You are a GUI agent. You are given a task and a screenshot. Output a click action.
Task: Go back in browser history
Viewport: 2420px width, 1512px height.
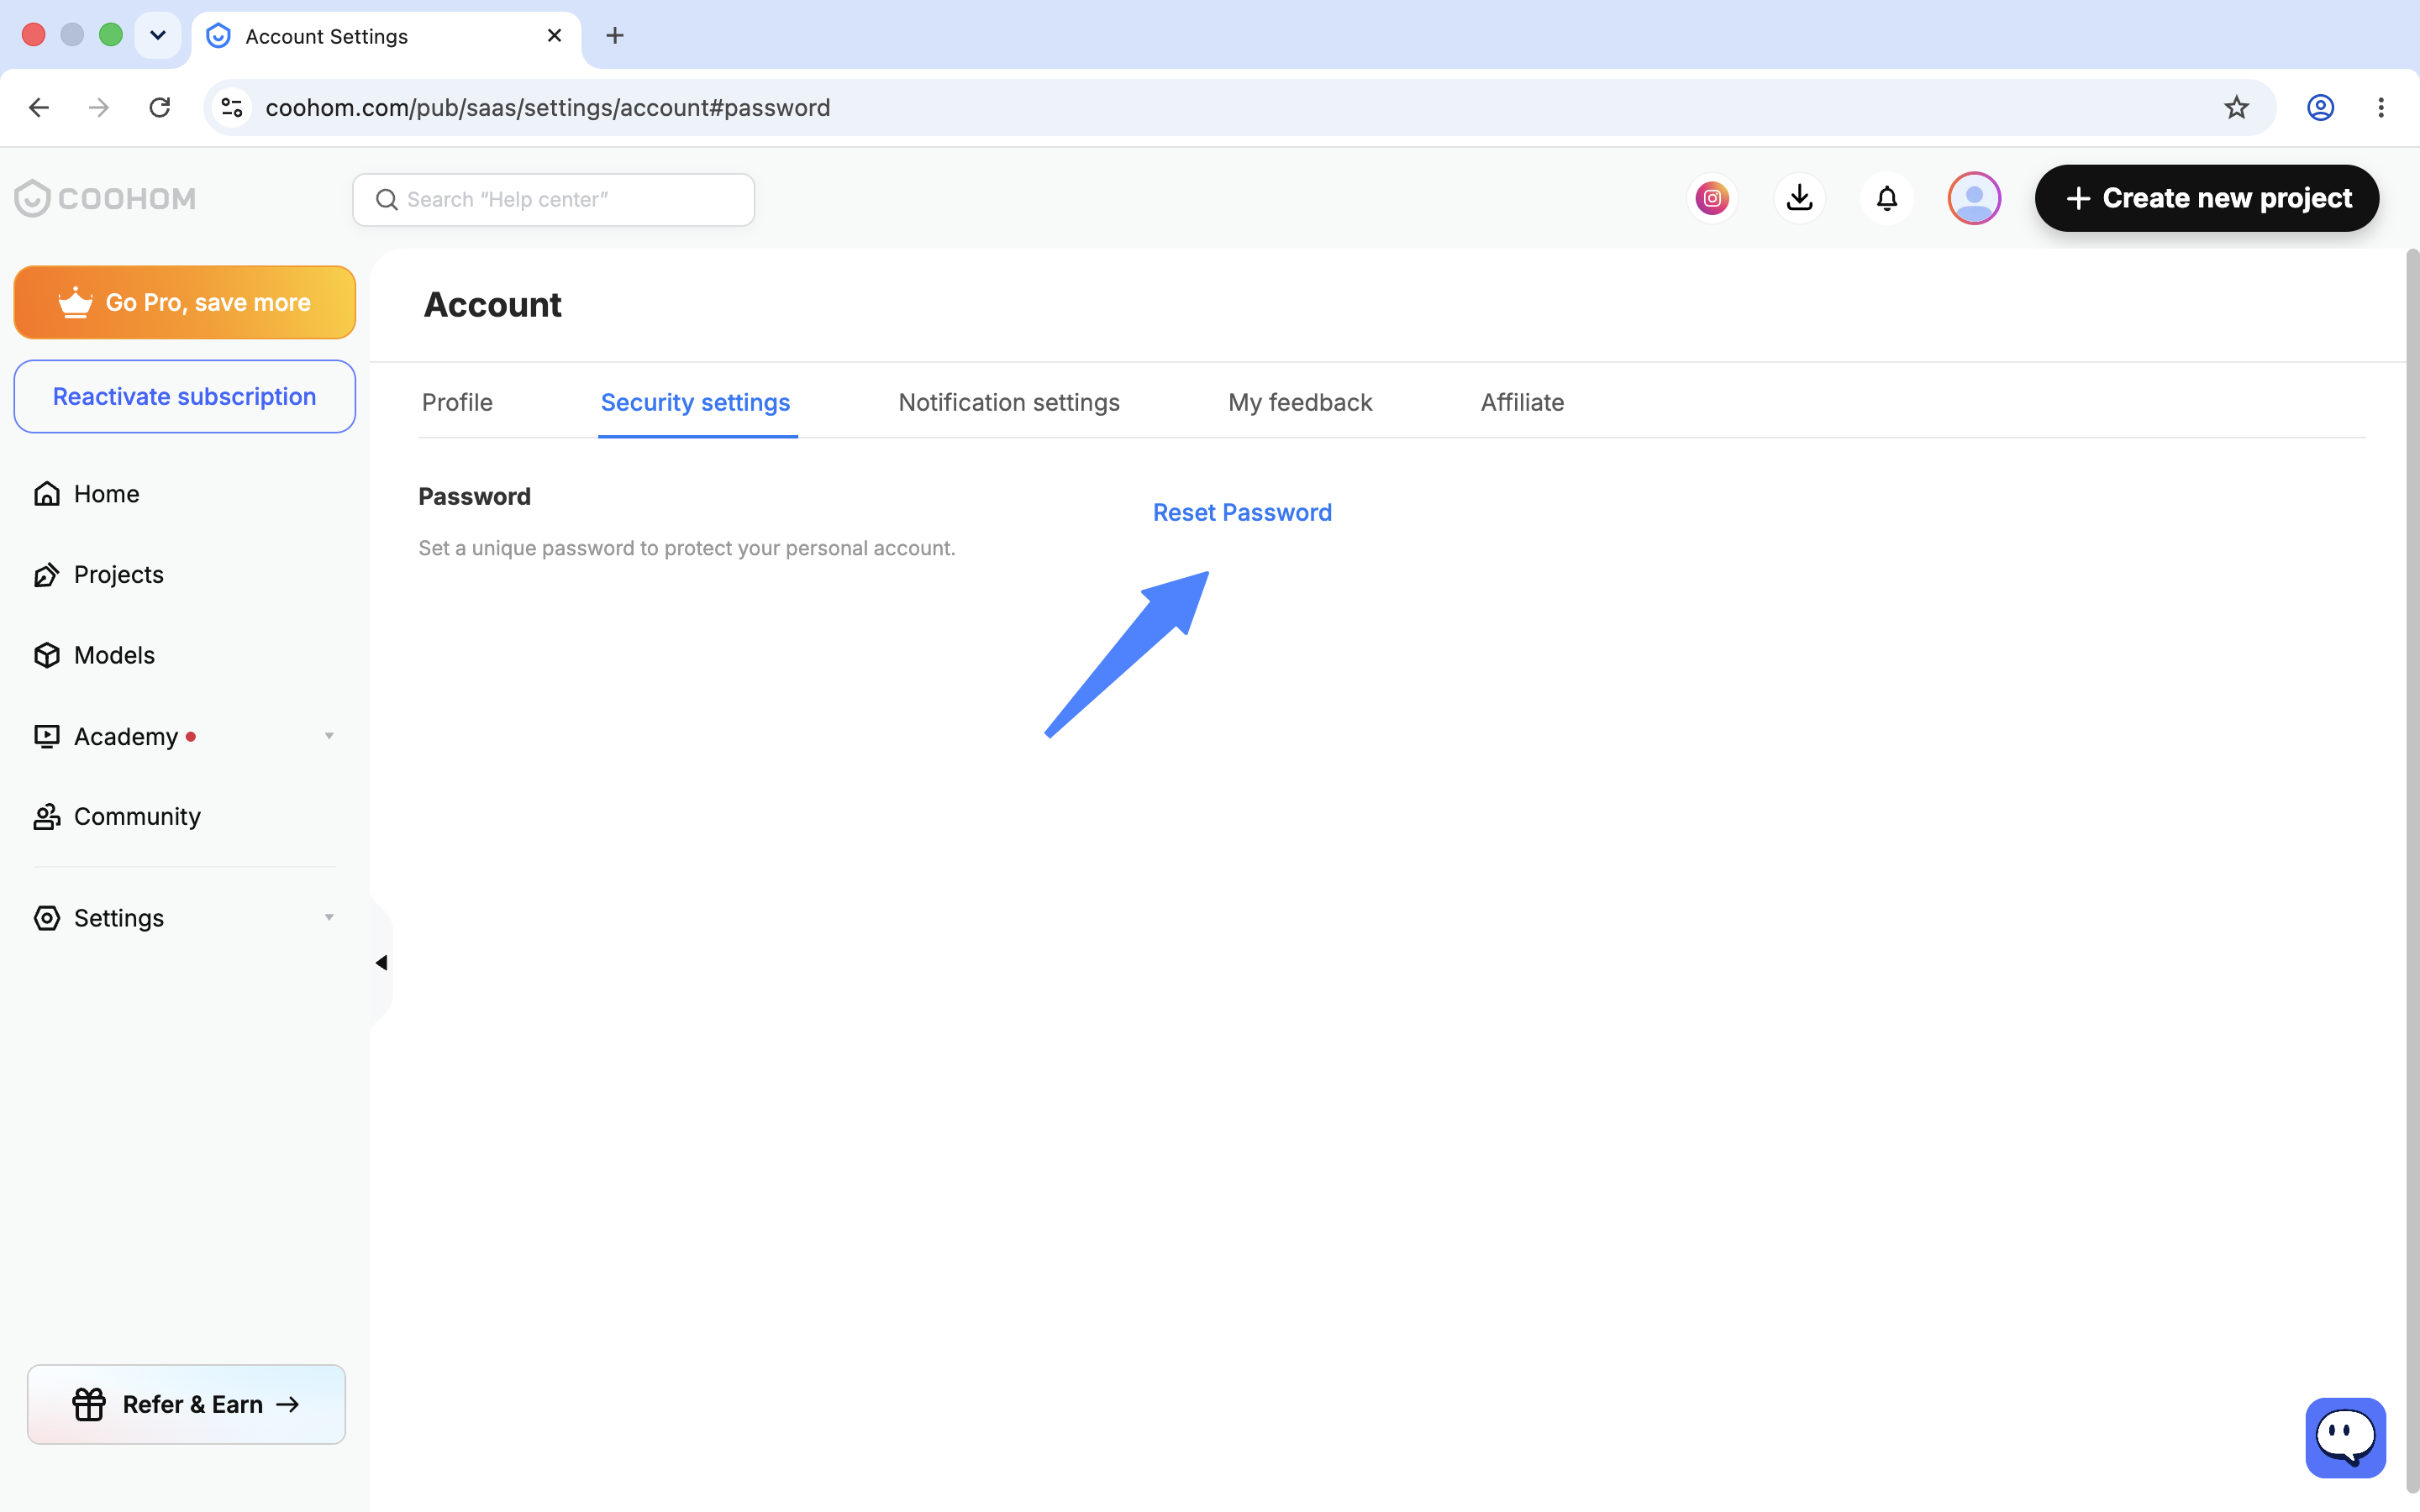39,108
